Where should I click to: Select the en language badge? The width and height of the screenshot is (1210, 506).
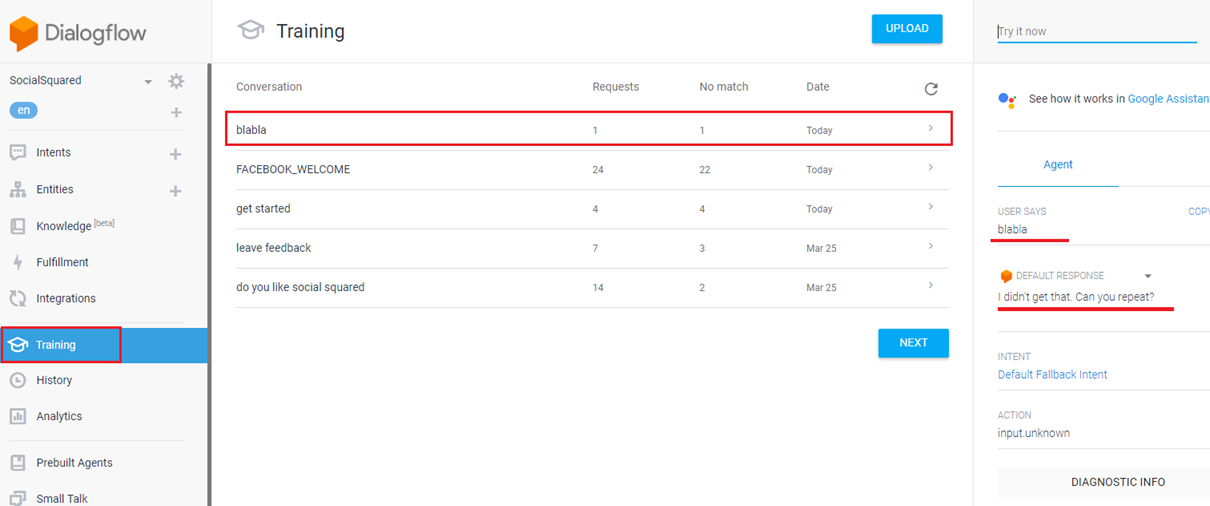point(24,111)
